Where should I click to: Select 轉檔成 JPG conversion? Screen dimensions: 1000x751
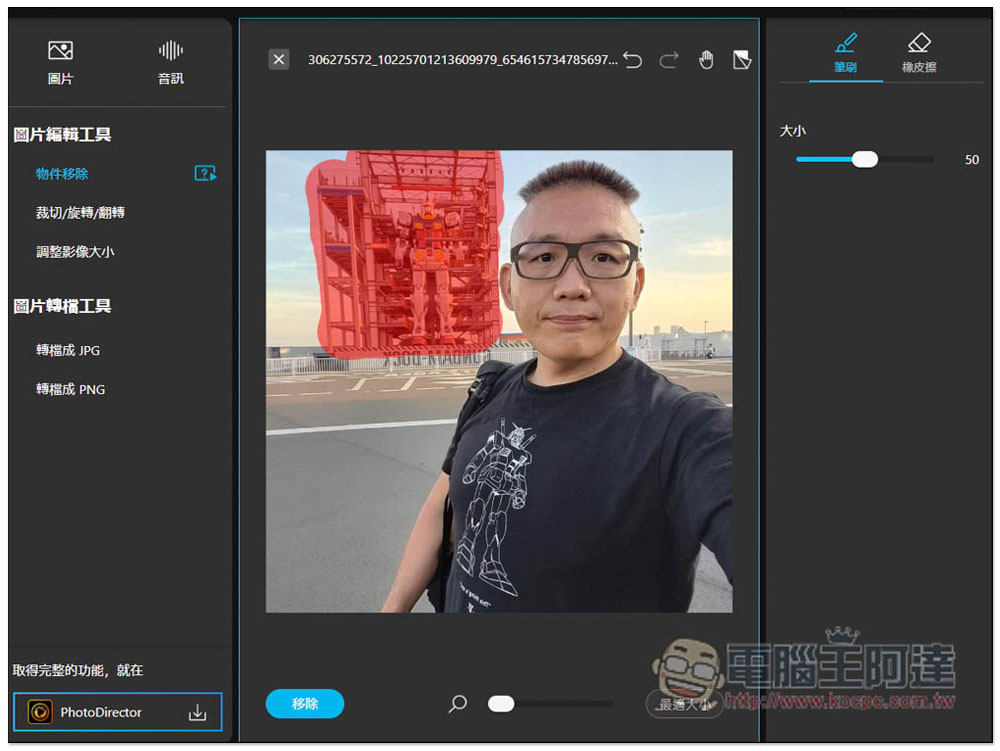(68, 351)
